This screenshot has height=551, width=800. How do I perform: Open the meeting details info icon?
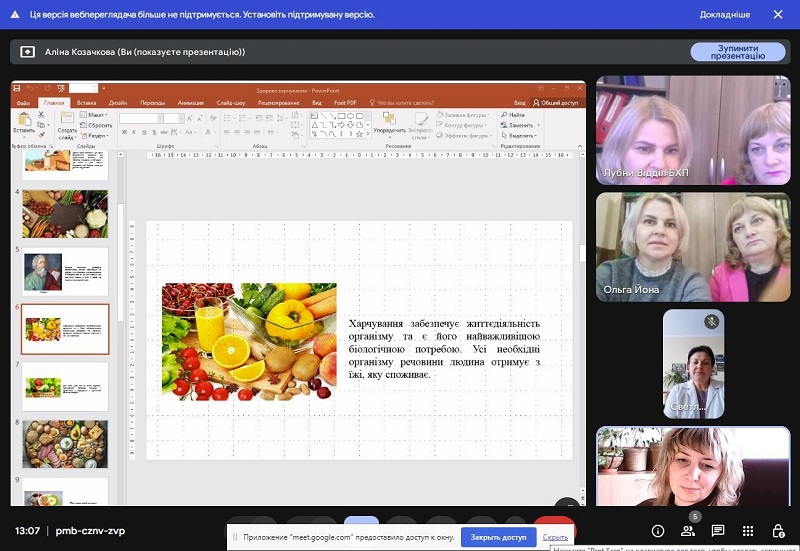[x=658, y=531]
